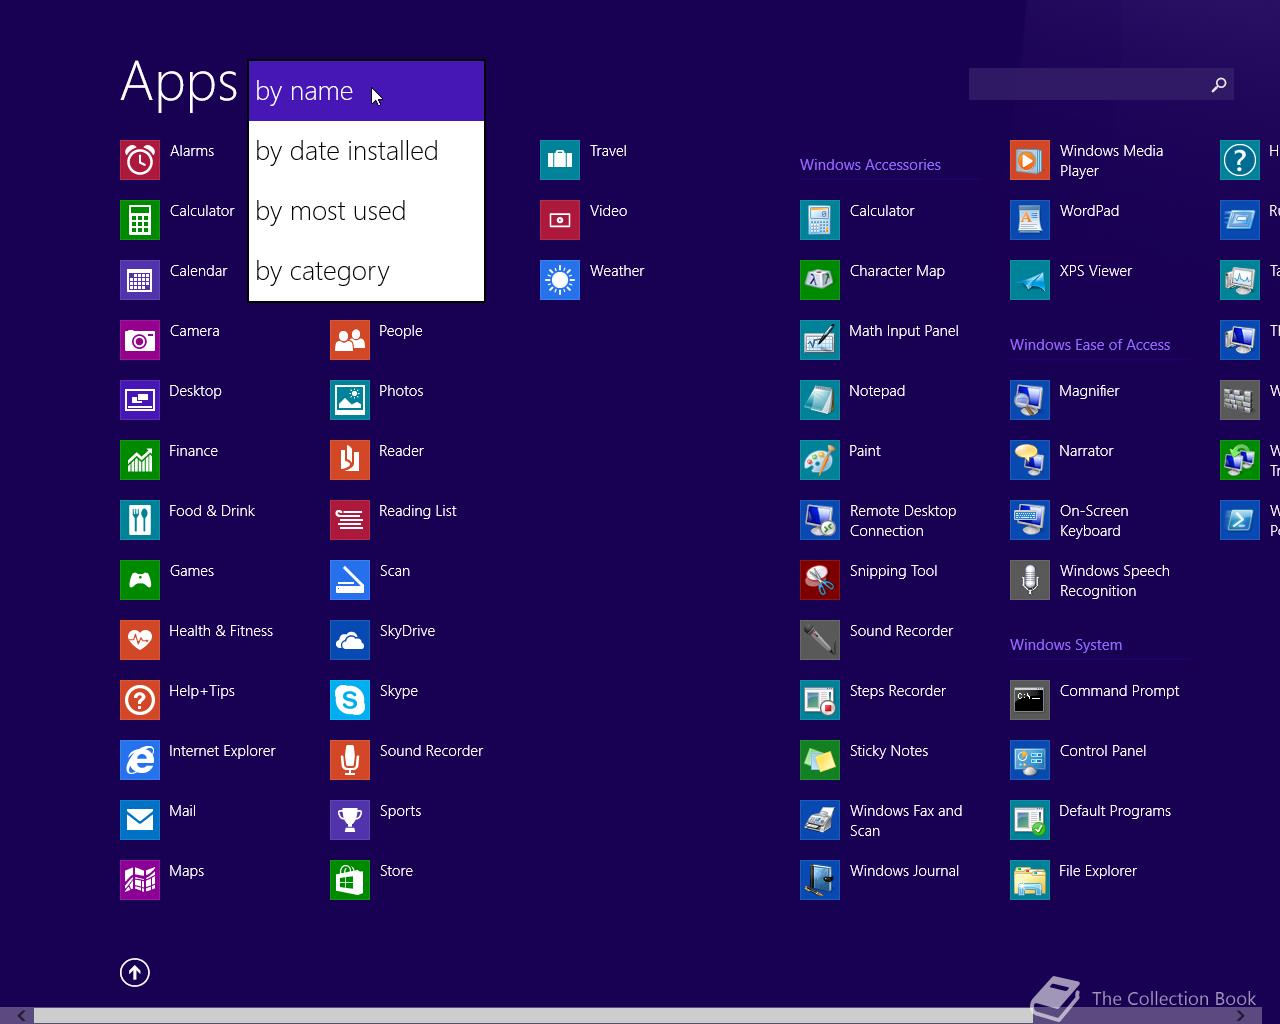Open Windows Fax and Scan label
This screenshot has height=1024, width=1280.
point(906,821)
